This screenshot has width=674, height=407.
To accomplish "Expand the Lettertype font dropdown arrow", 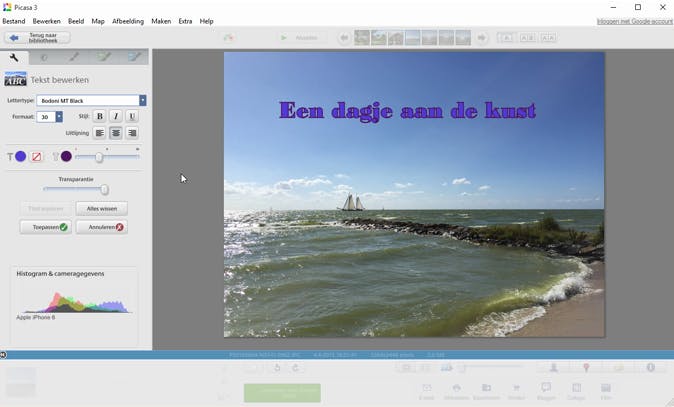I will [143, 101].
